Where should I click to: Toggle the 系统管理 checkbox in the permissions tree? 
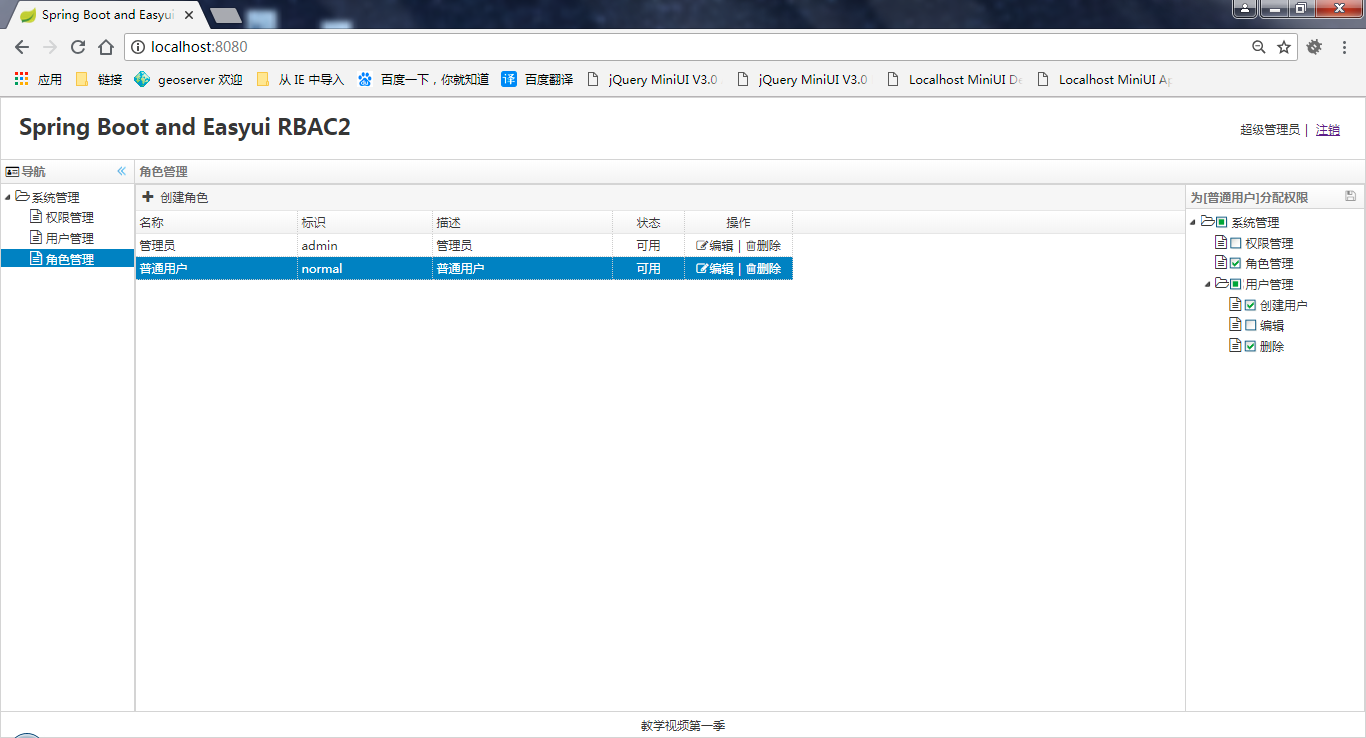pos(1221,222)
